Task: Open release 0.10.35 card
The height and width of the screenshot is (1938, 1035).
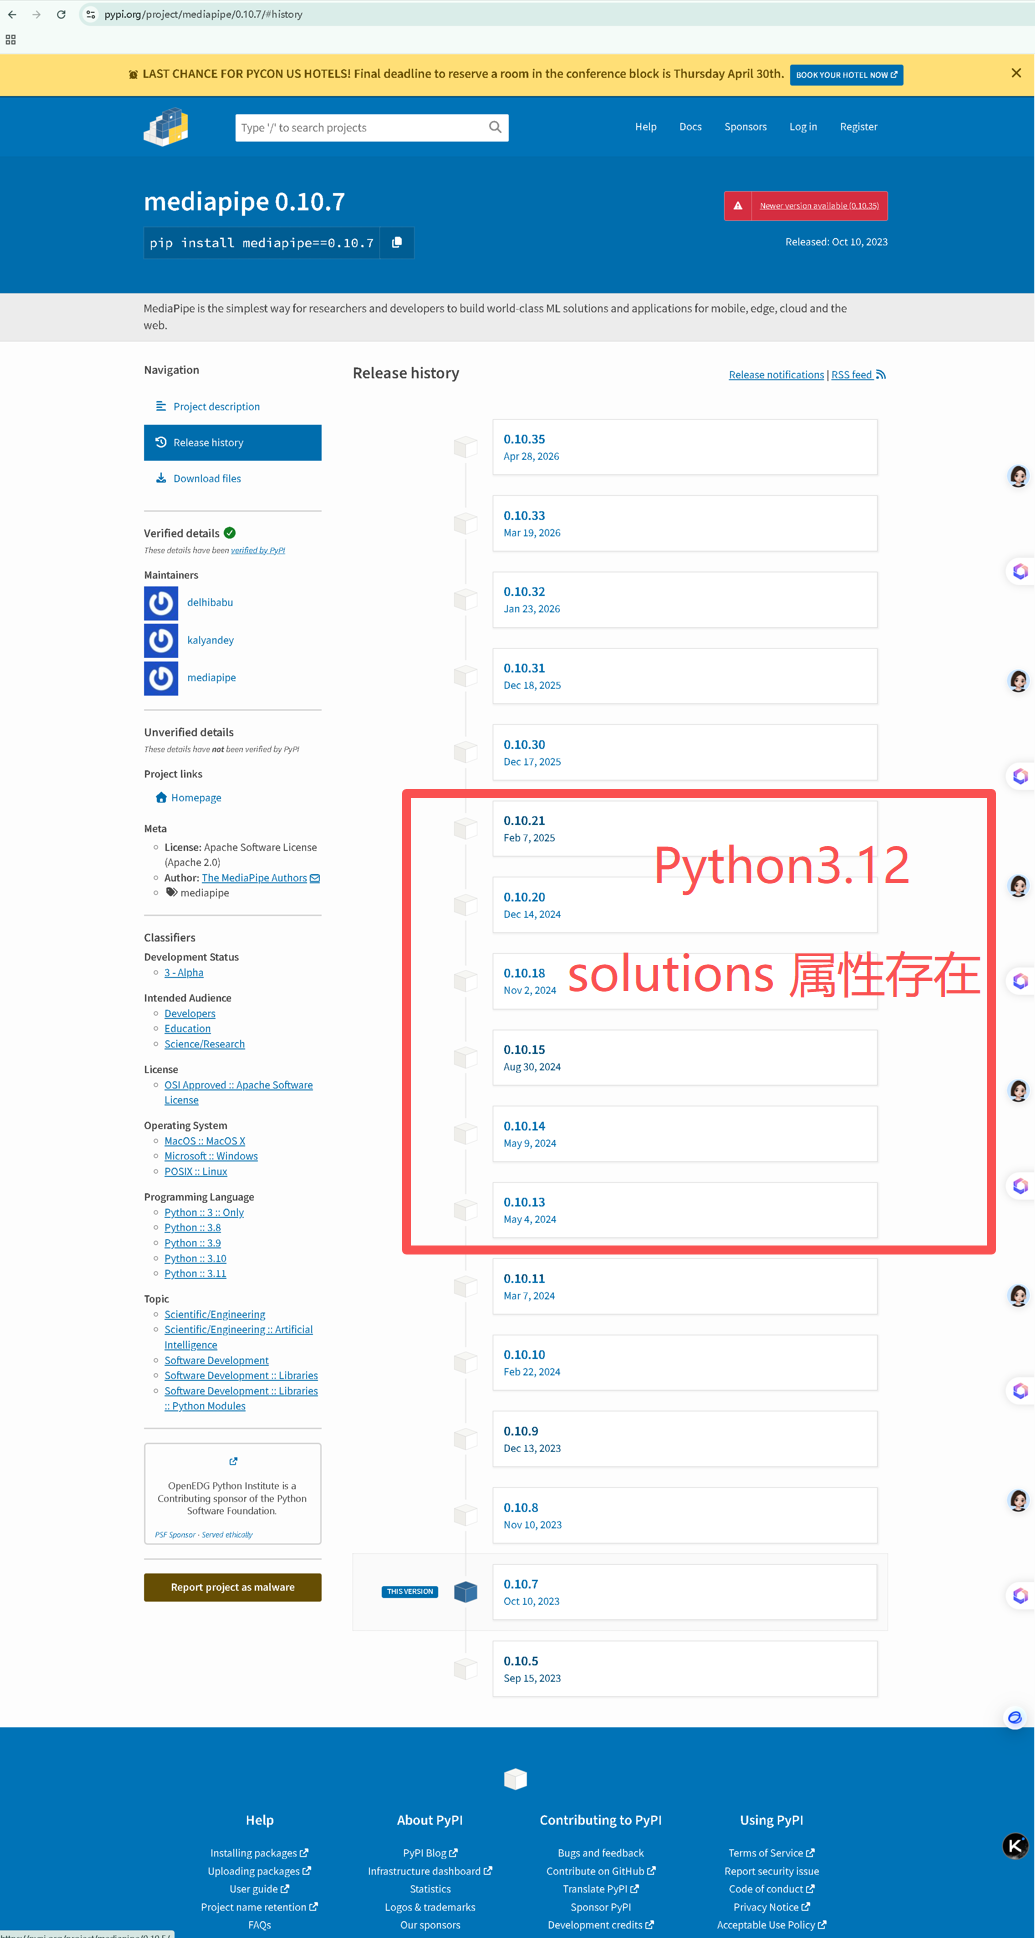Action: (685, 447)
